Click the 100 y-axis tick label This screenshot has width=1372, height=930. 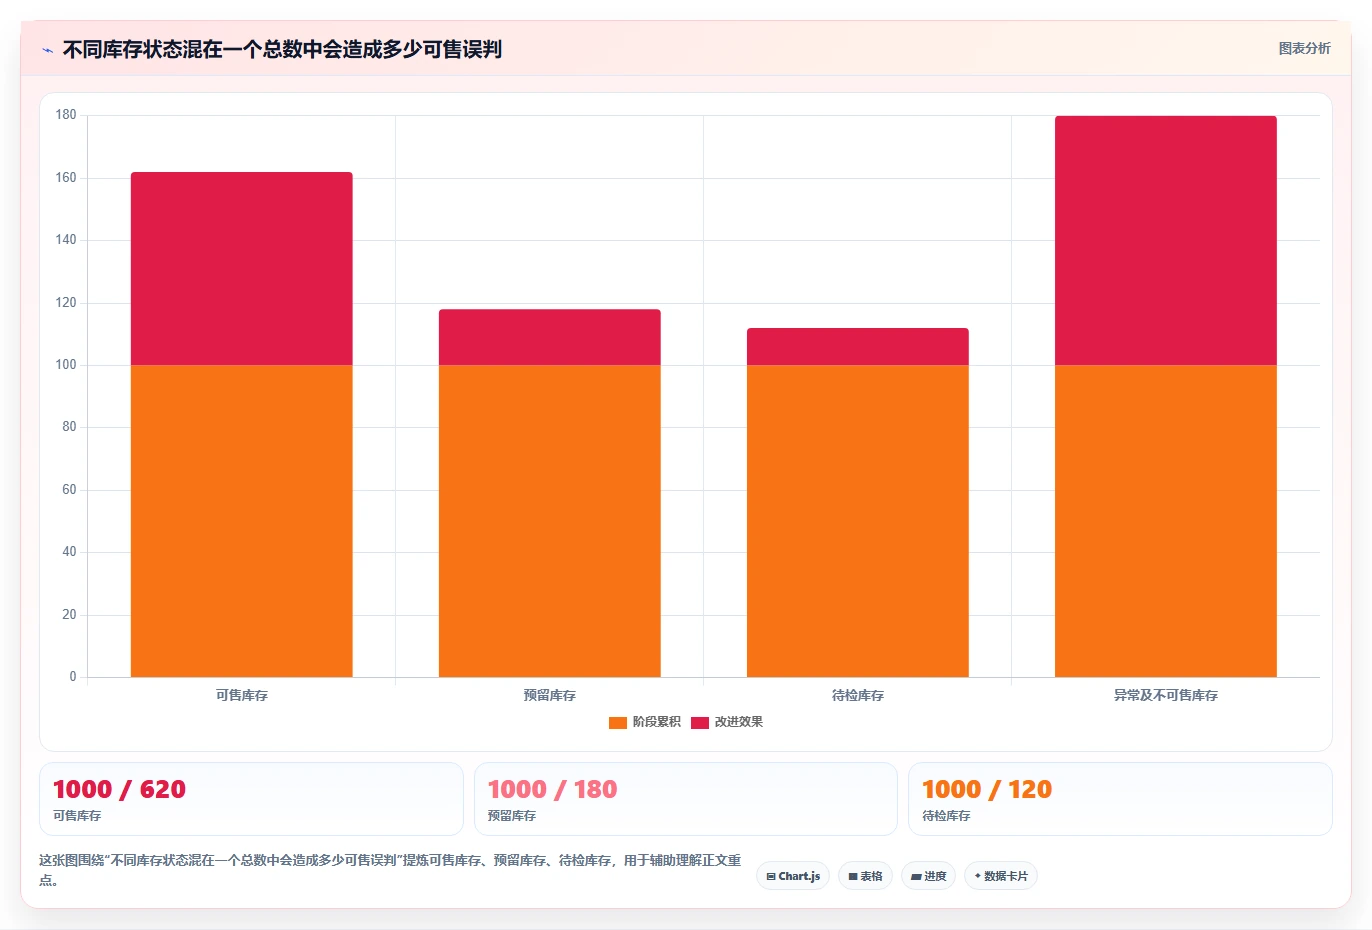point(66,365)
